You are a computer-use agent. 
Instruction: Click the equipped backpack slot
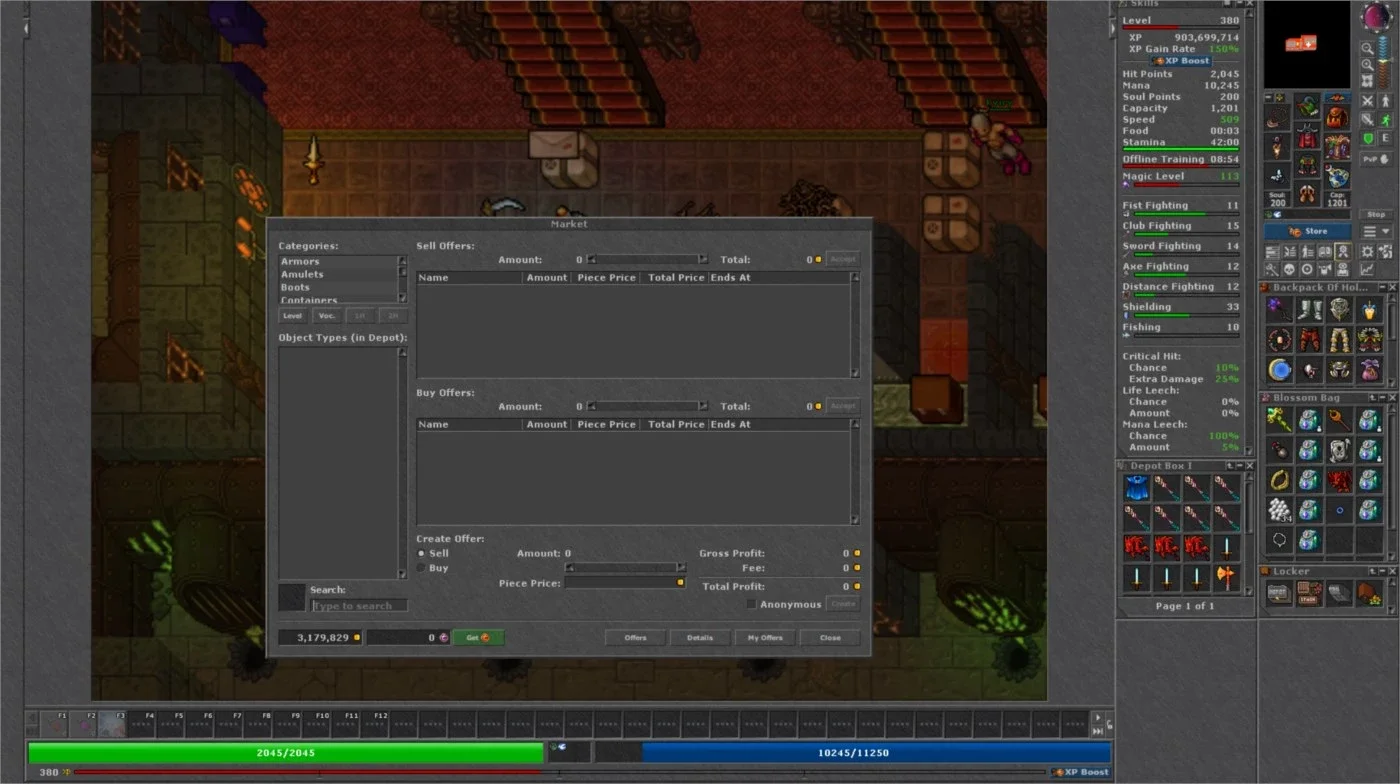point(1338,117)
